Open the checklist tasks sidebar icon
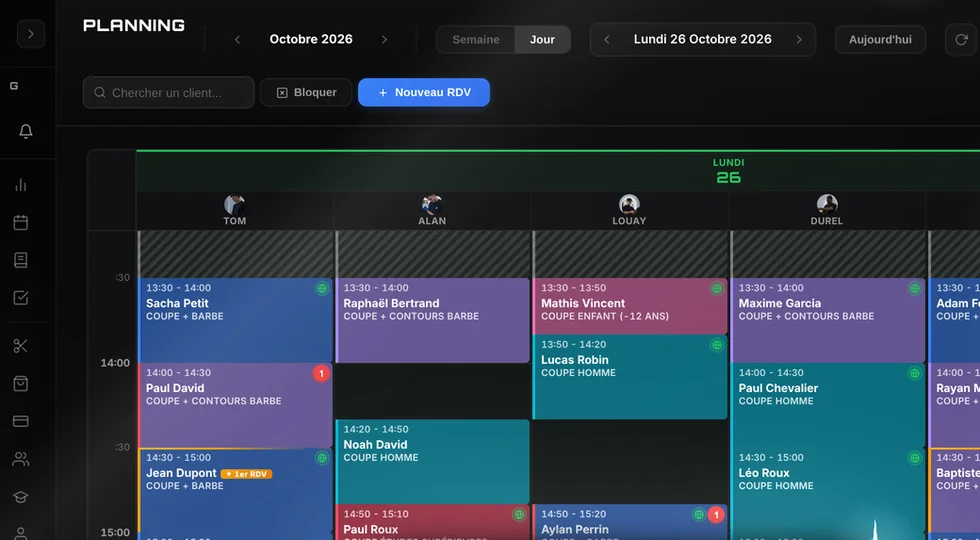This screenshot has width=980, height=540. click(x=21, y=298)
